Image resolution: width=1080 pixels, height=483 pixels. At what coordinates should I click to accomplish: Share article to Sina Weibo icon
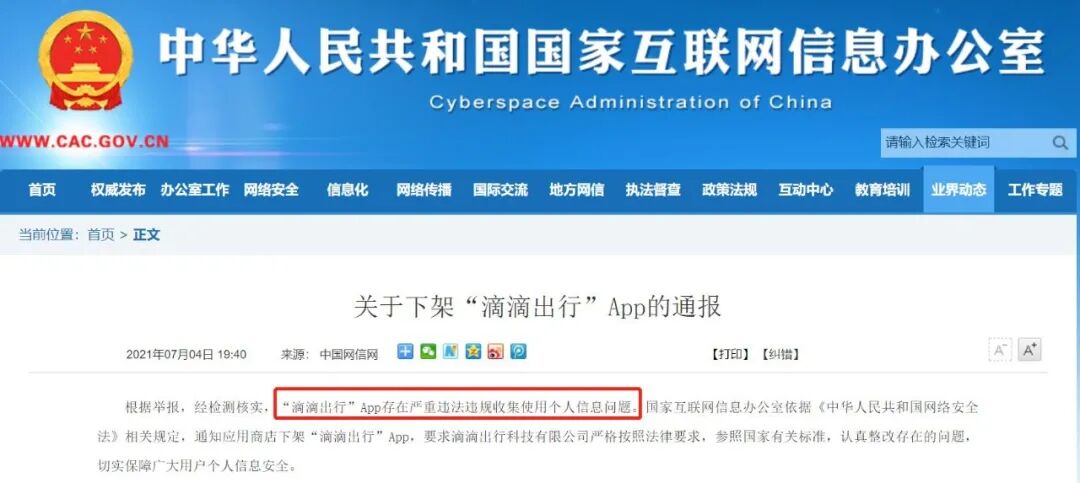pos(496,352)
